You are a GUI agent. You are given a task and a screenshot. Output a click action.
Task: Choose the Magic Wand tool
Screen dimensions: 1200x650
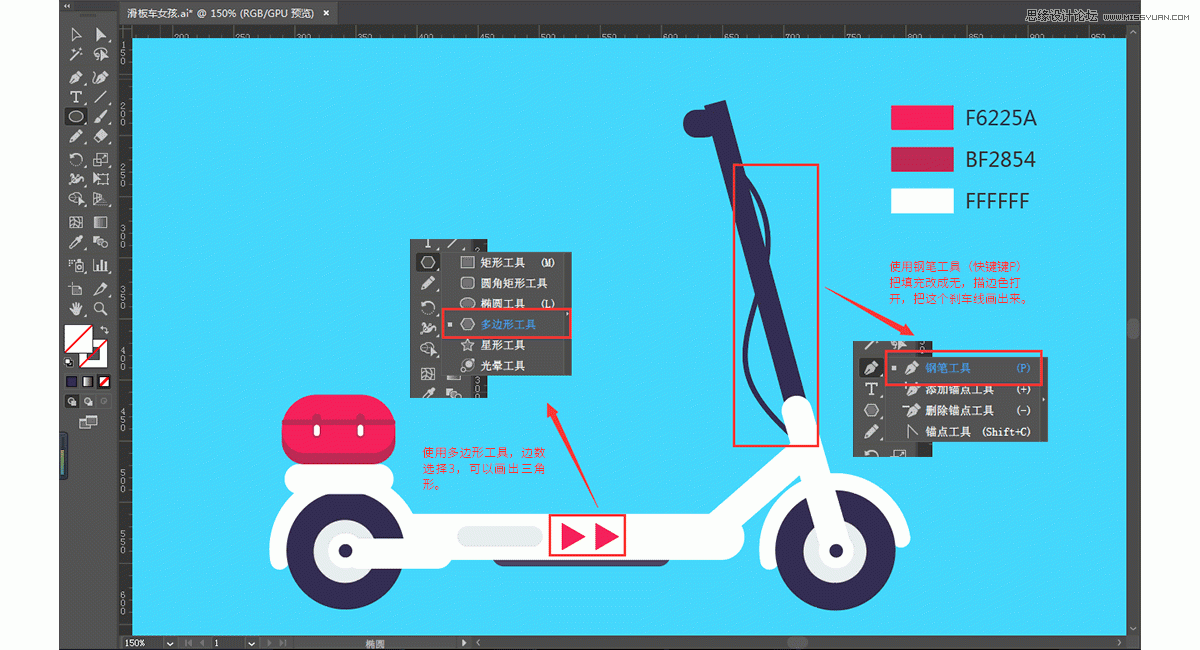click(x=76, y=55)
